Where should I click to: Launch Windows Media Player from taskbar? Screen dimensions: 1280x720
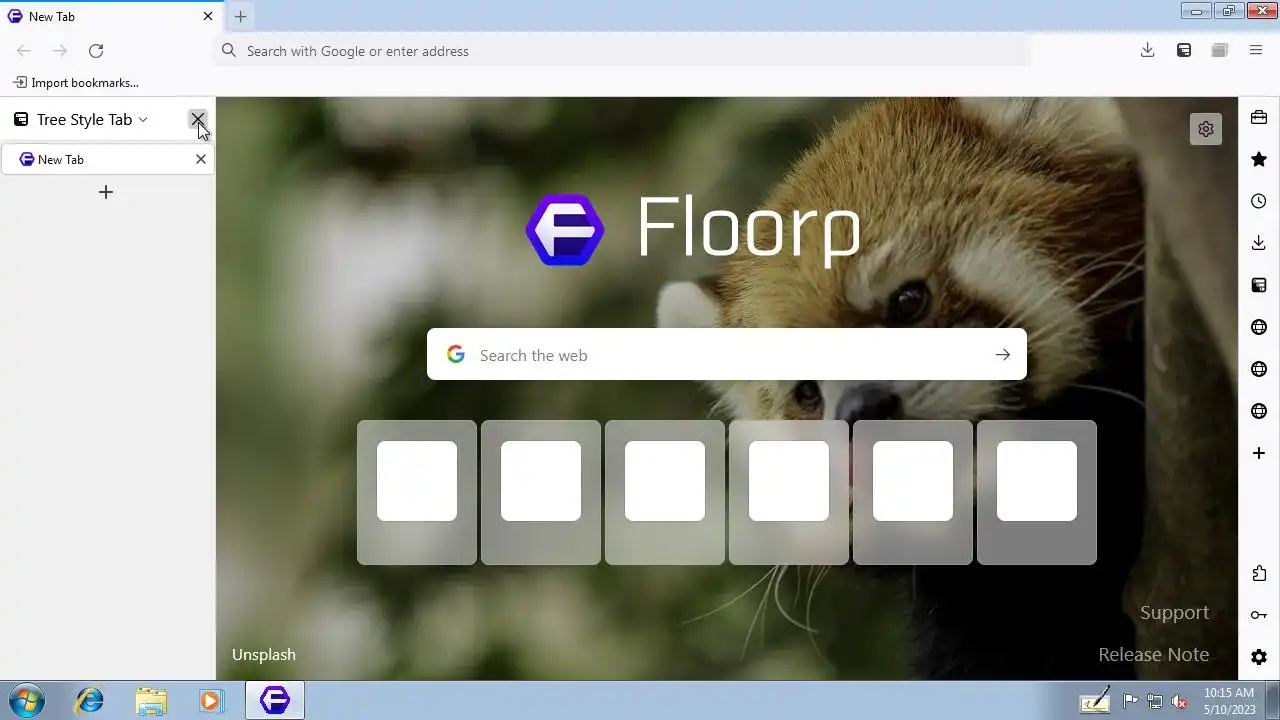coord(211,700)
